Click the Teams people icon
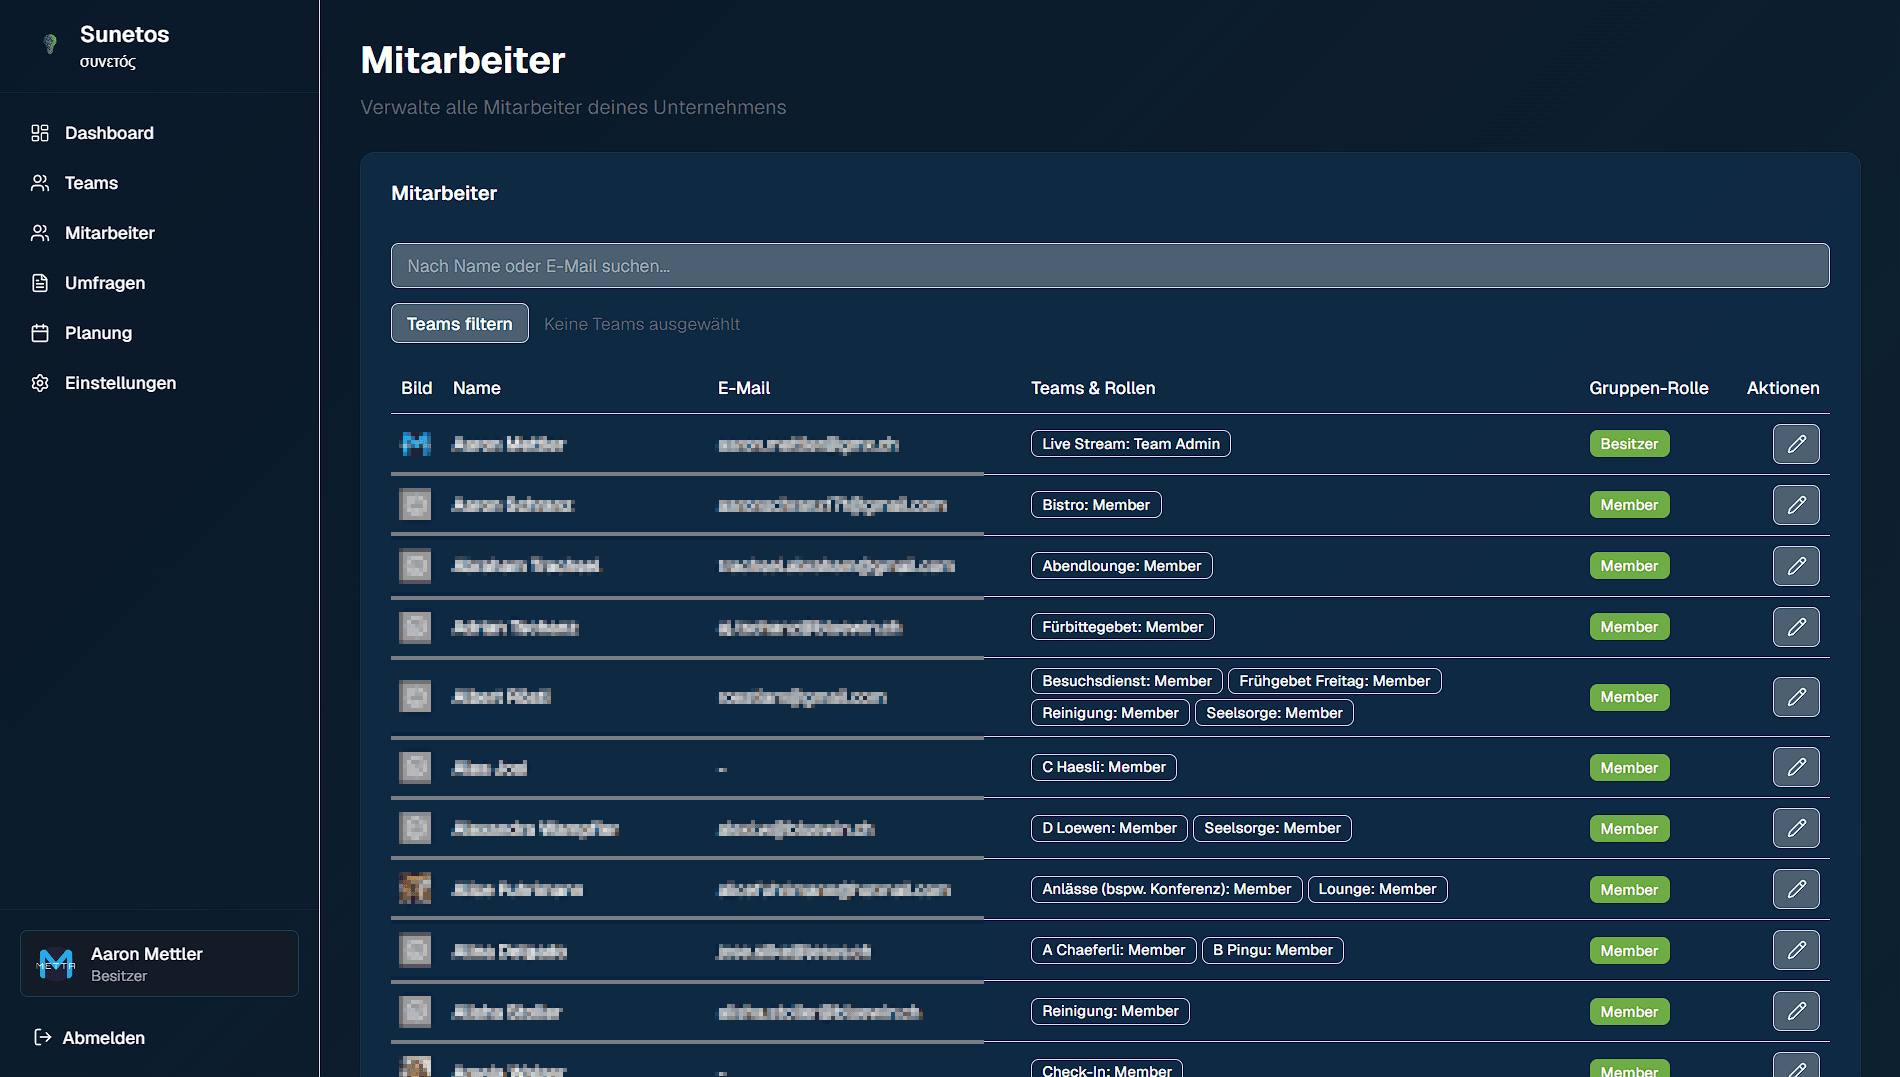 pos(40,183)
